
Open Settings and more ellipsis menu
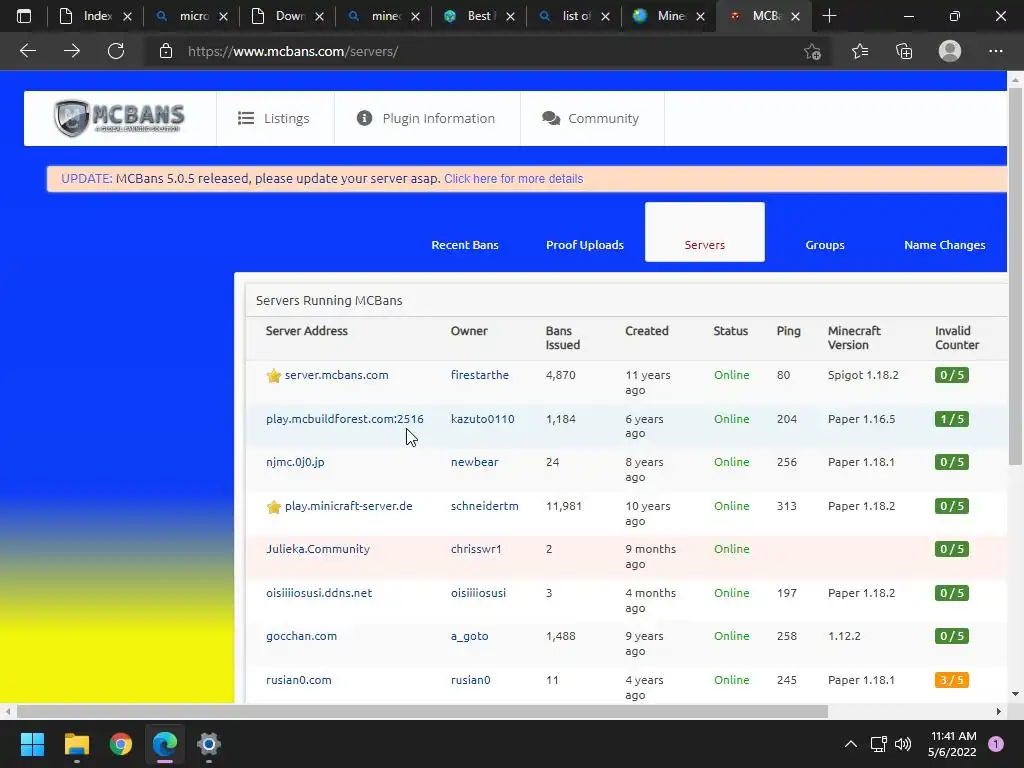pos(995,51)
